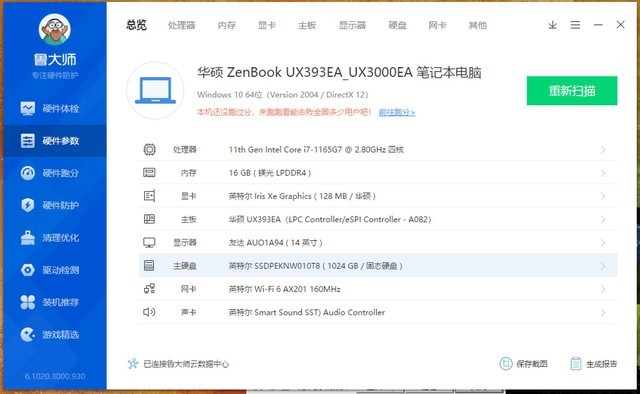Click the green 重新扫描 button
Viewport: 640px width, 394px height.
click(572, 91)
